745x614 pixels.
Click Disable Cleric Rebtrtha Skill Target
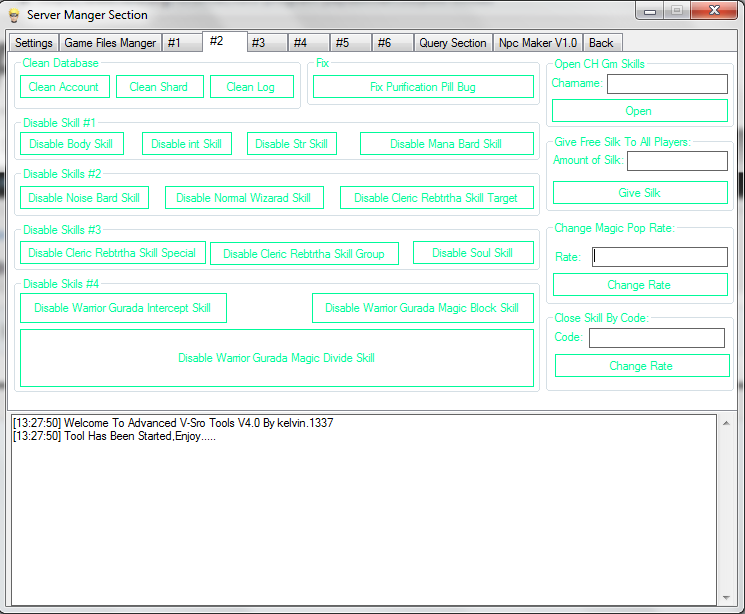tap(437, 198)
